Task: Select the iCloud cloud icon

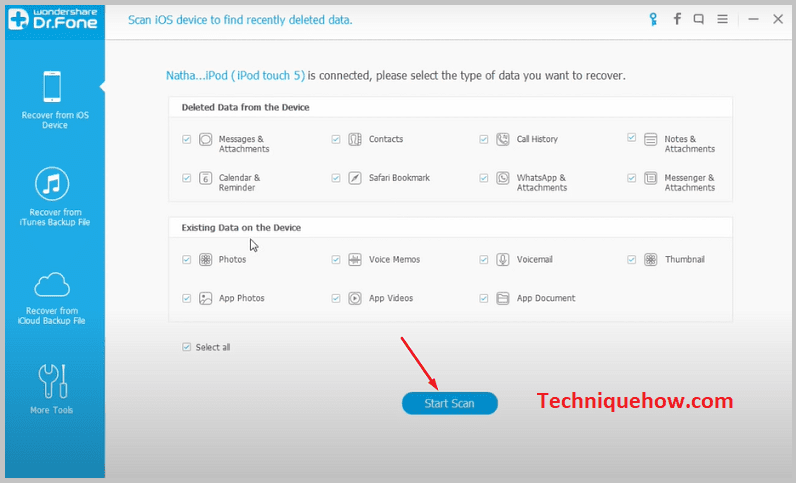Action: [52, 284]
